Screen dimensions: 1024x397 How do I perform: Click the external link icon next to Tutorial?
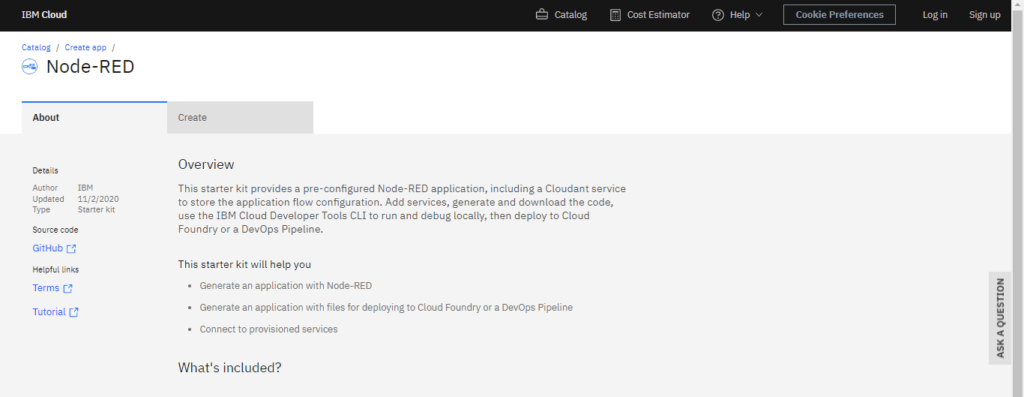tap(74, 312)
